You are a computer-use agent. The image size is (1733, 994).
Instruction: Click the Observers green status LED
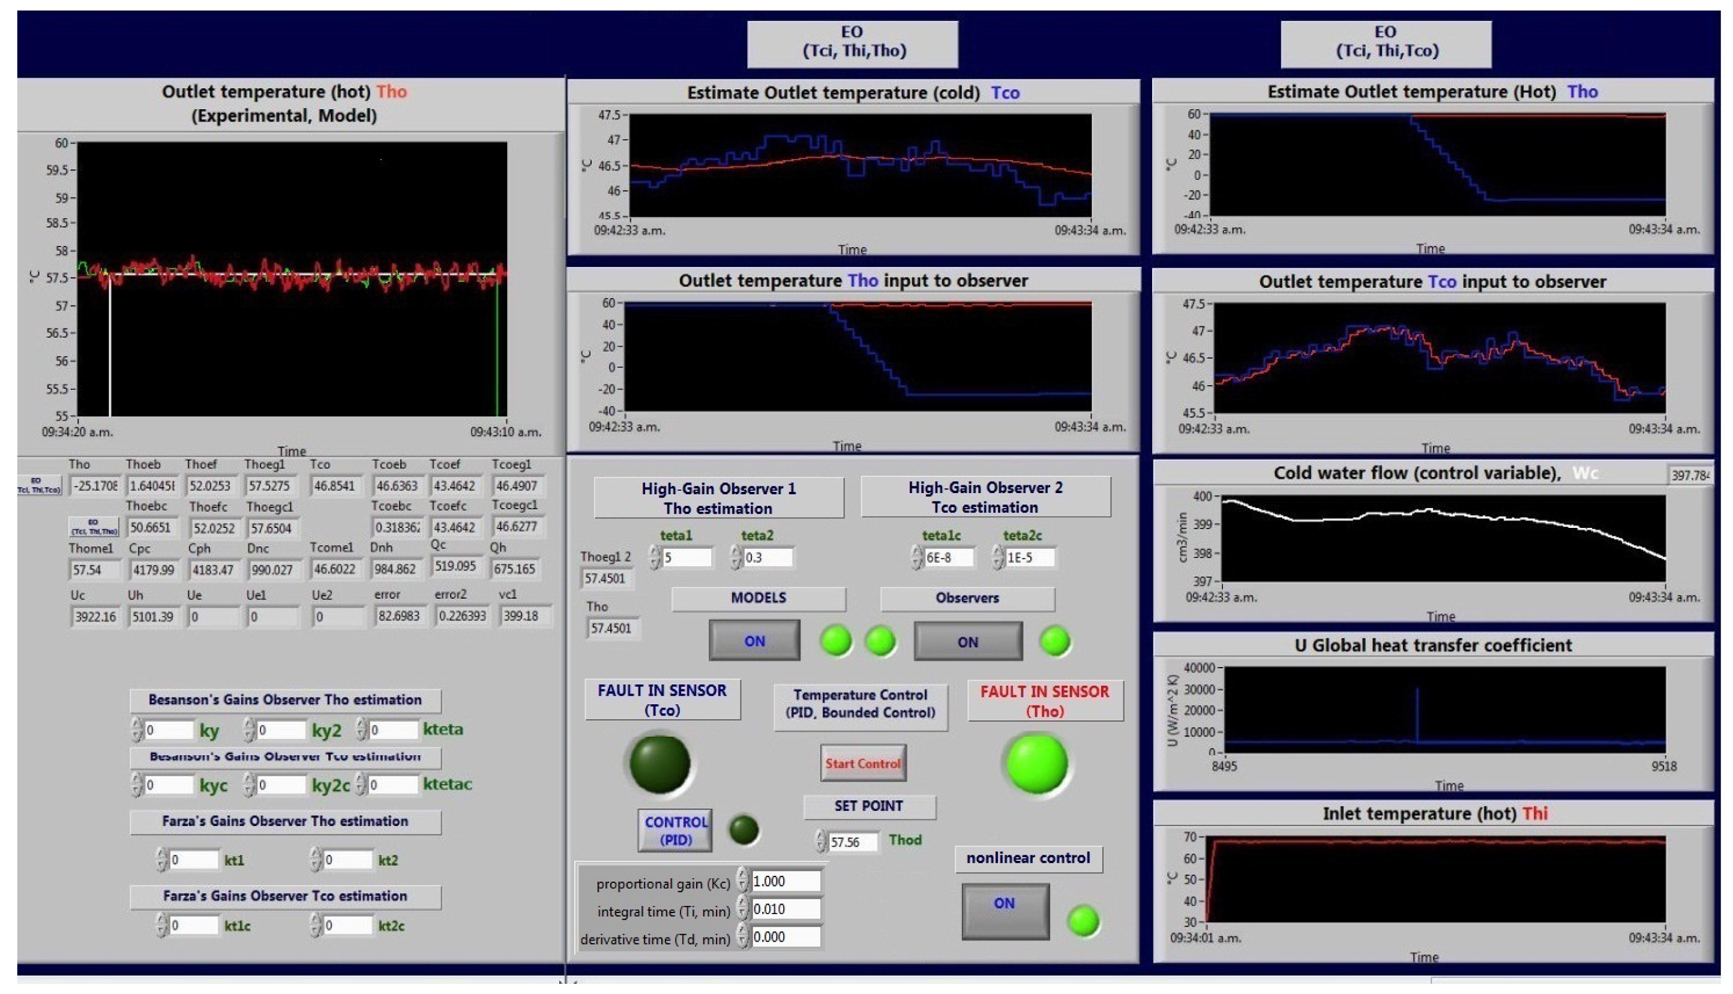coord(1054,641)
